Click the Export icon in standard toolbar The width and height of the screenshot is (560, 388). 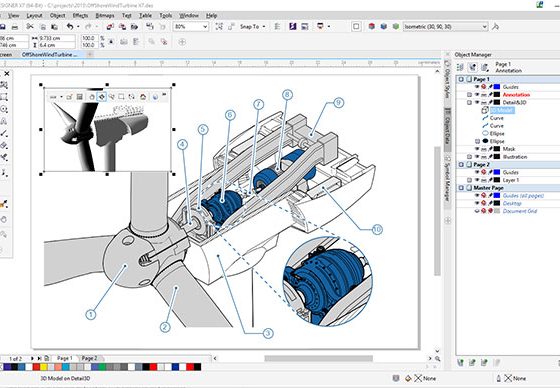click(x=122, y=27)
